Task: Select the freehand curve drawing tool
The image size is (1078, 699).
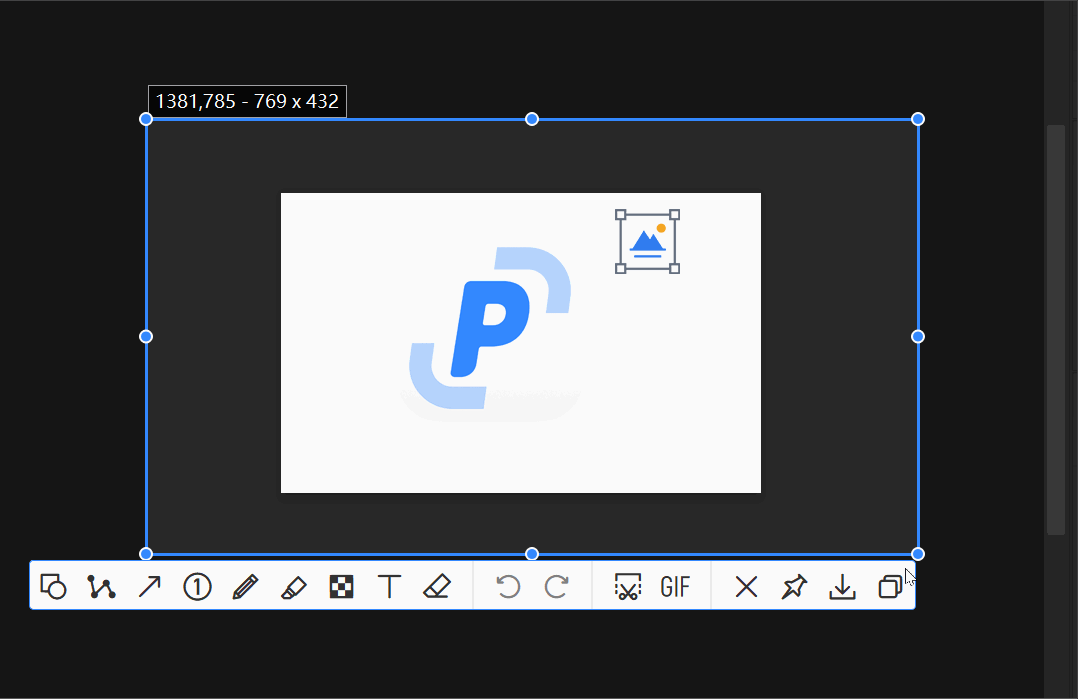Action: pos(101,587)
